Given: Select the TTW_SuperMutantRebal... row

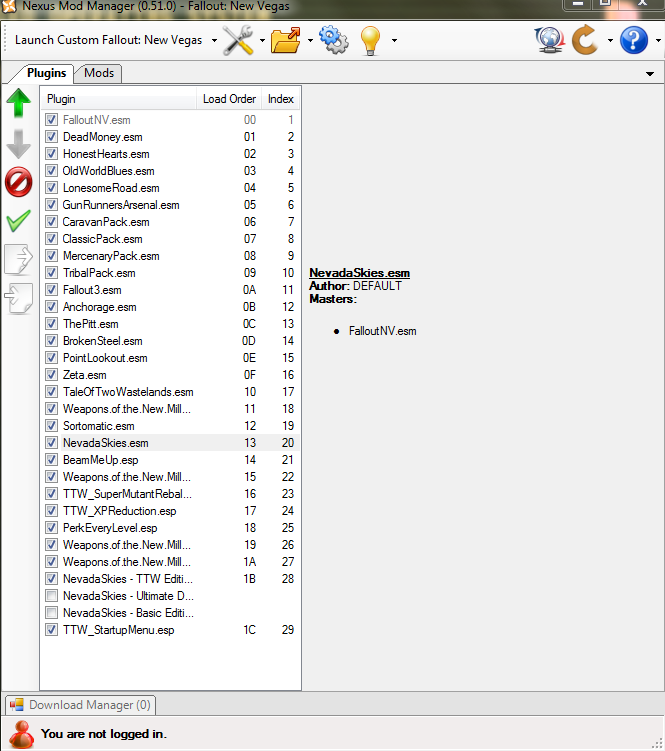Looking at the screenshot, I should coord(170,494).
